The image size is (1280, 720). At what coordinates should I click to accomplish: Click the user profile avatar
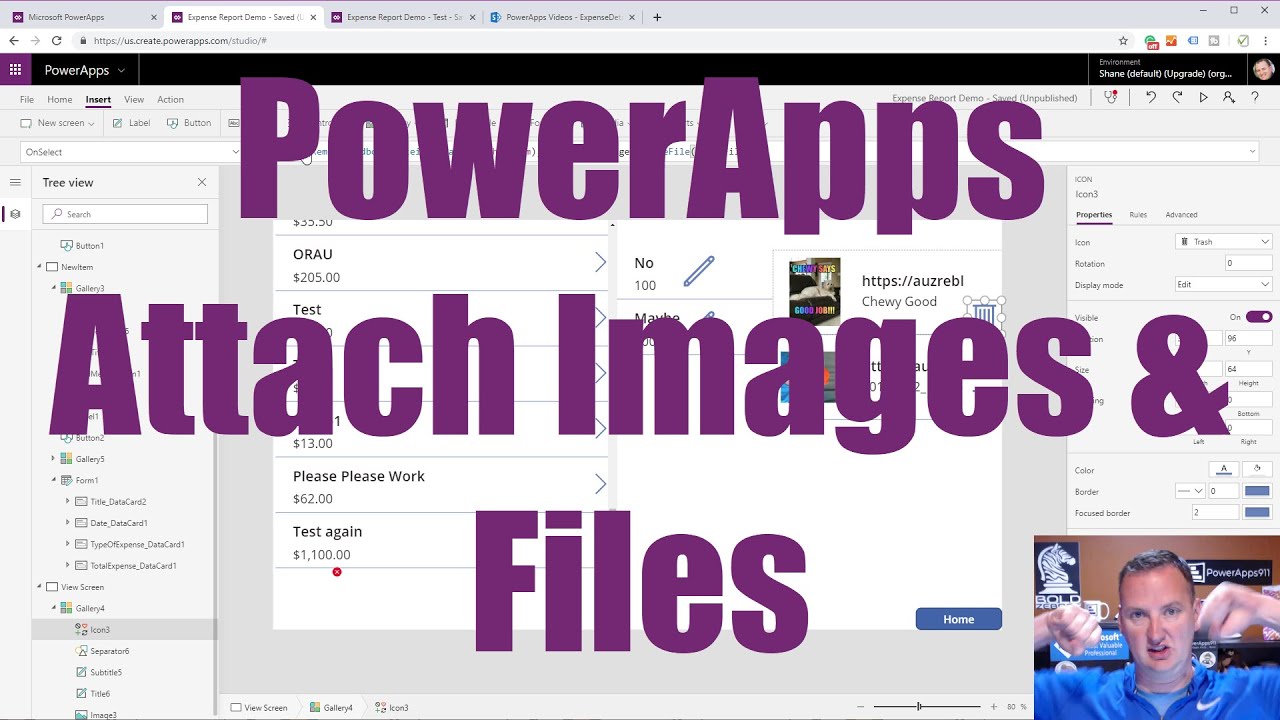(1263, 69)
